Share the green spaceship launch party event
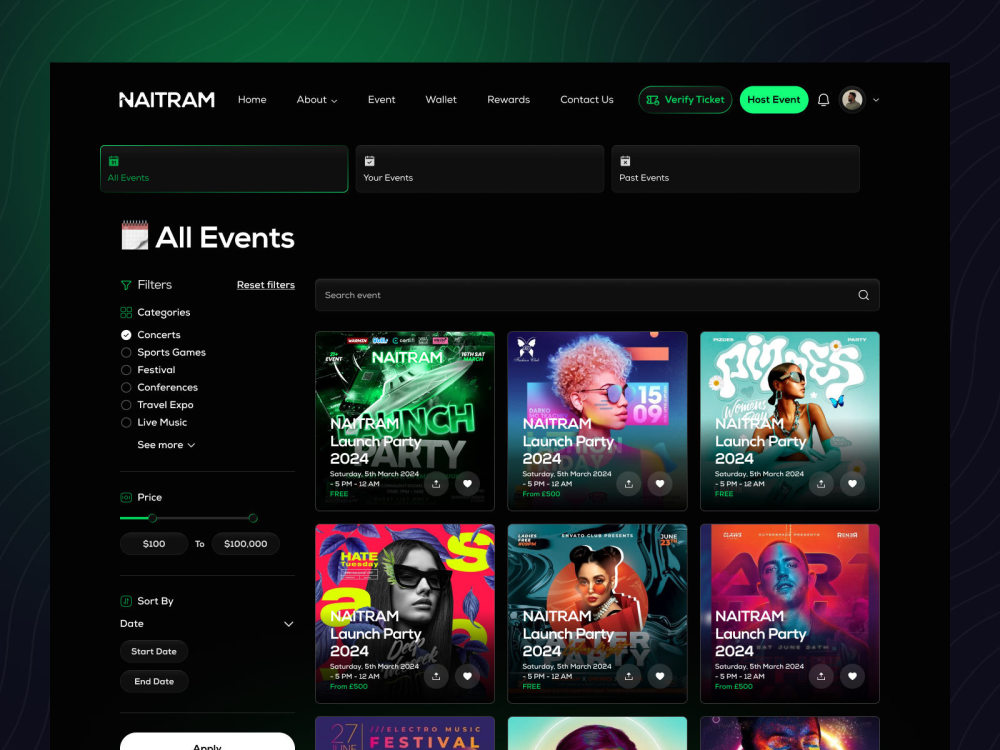 (436, 484)
